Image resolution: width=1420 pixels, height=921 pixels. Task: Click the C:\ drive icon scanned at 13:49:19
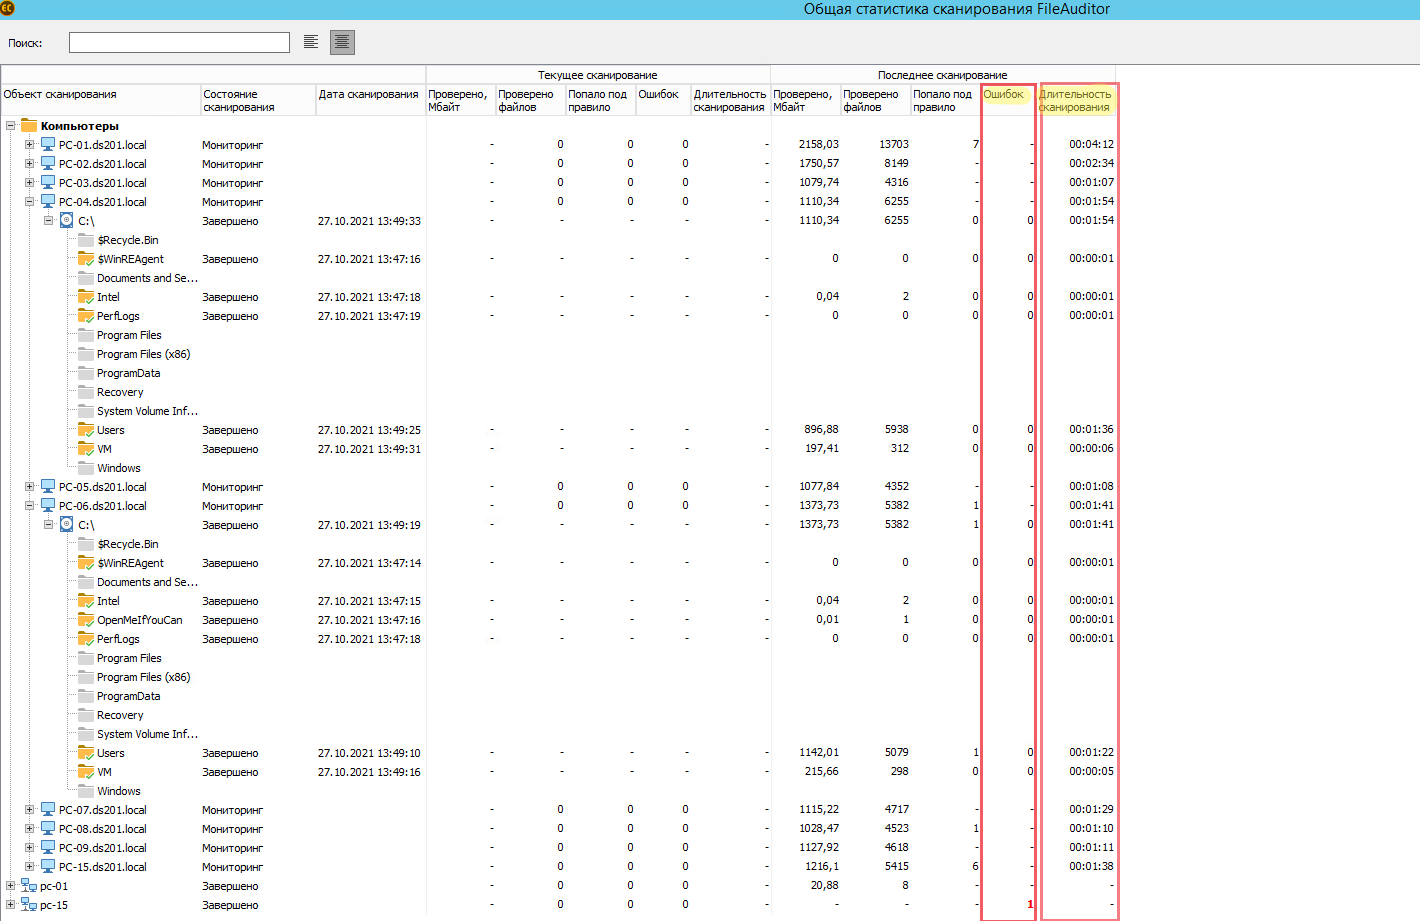pos(67,525)
